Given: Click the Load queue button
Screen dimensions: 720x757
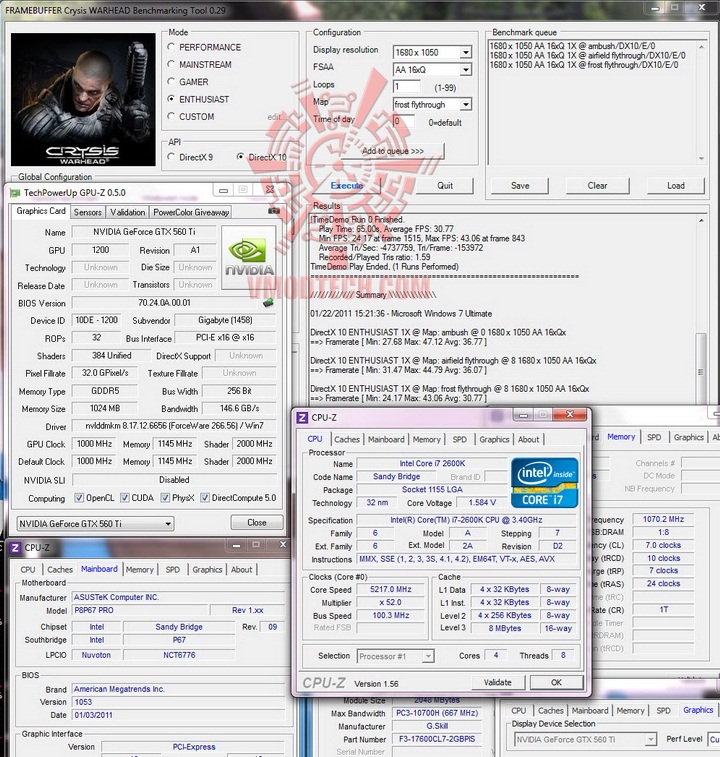Looking at the screenshot, I should click(x=676, y=186).
